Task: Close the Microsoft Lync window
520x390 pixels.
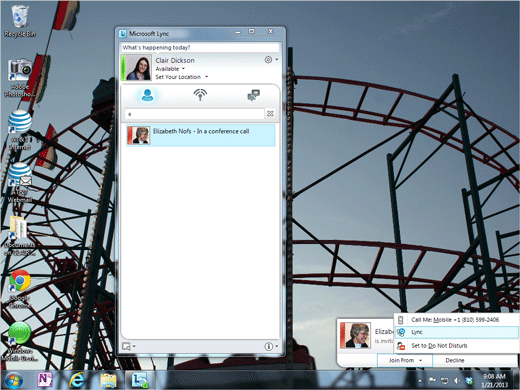Action: [271, 32]
